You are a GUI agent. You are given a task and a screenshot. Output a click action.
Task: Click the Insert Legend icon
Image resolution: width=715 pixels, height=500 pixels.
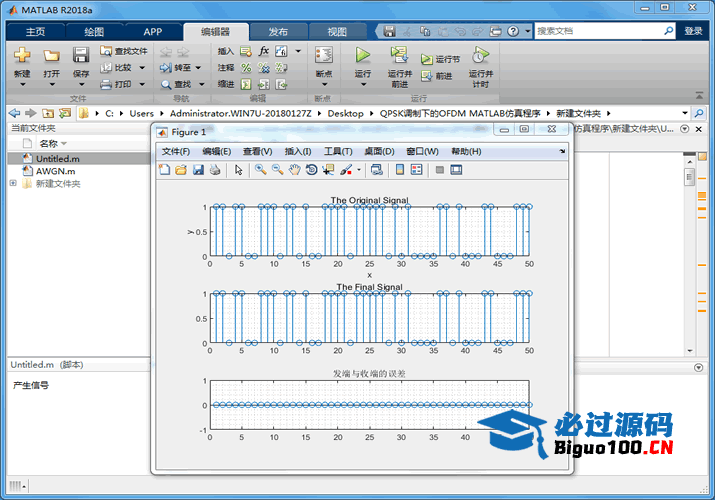click(417, 170)
